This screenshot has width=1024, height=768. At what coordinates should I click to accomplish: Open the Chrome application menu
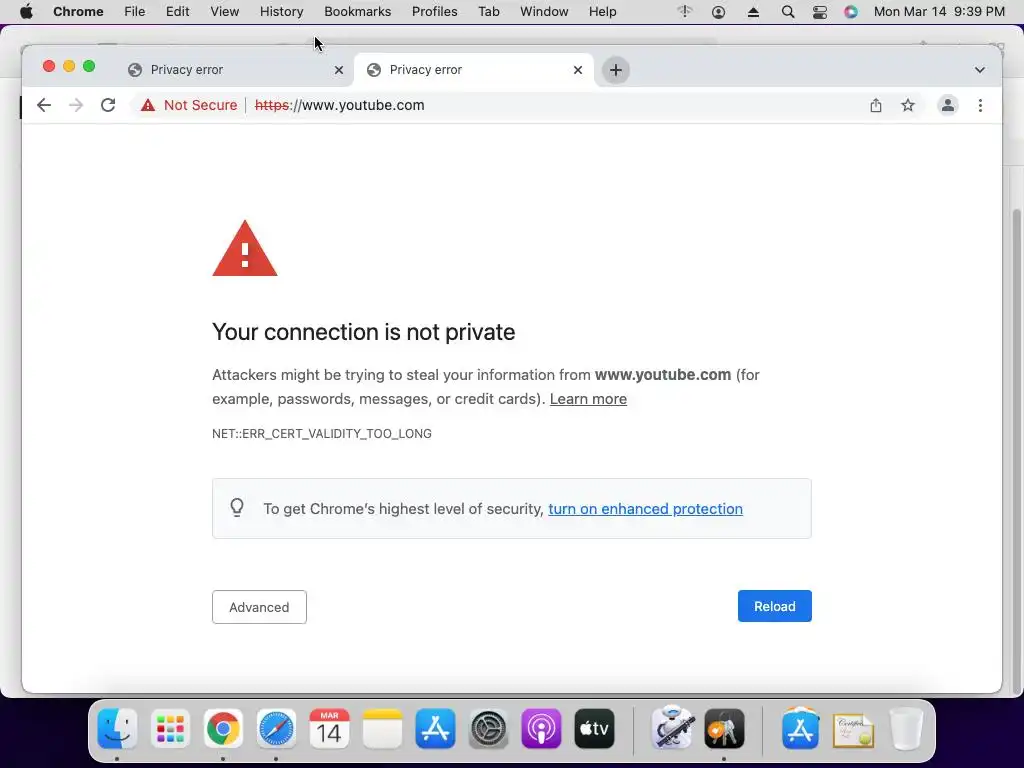pyautogui.click(x=78, y=12)
